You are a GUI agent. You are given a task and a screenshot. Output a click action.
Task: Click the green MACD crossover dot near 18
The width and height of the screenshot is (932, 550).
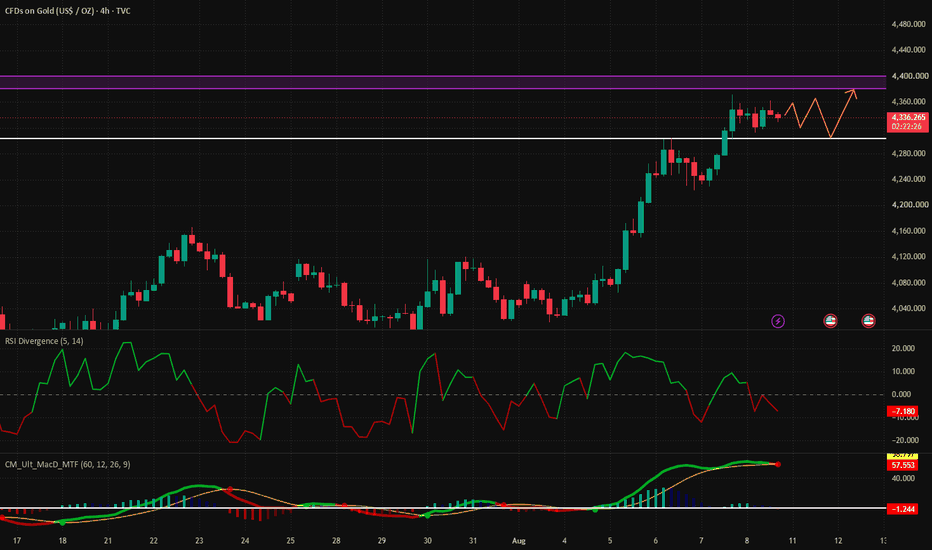[x=62, y=522]
